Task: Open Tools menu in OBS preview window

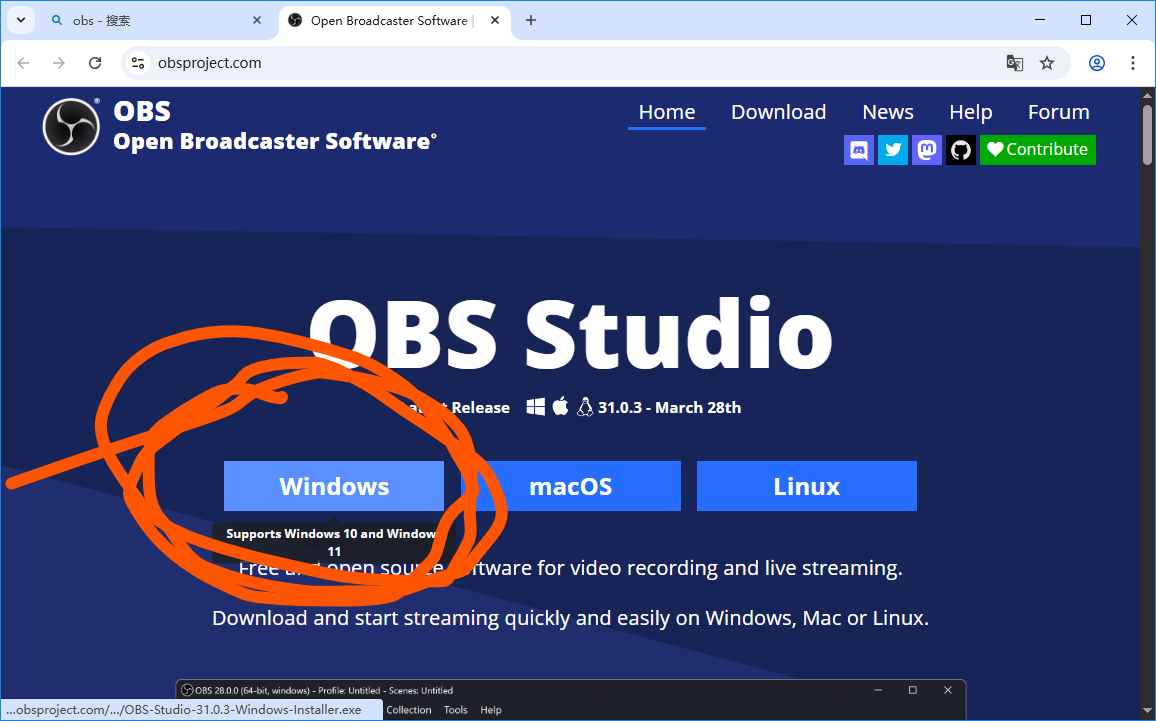Action: [456, 710]
